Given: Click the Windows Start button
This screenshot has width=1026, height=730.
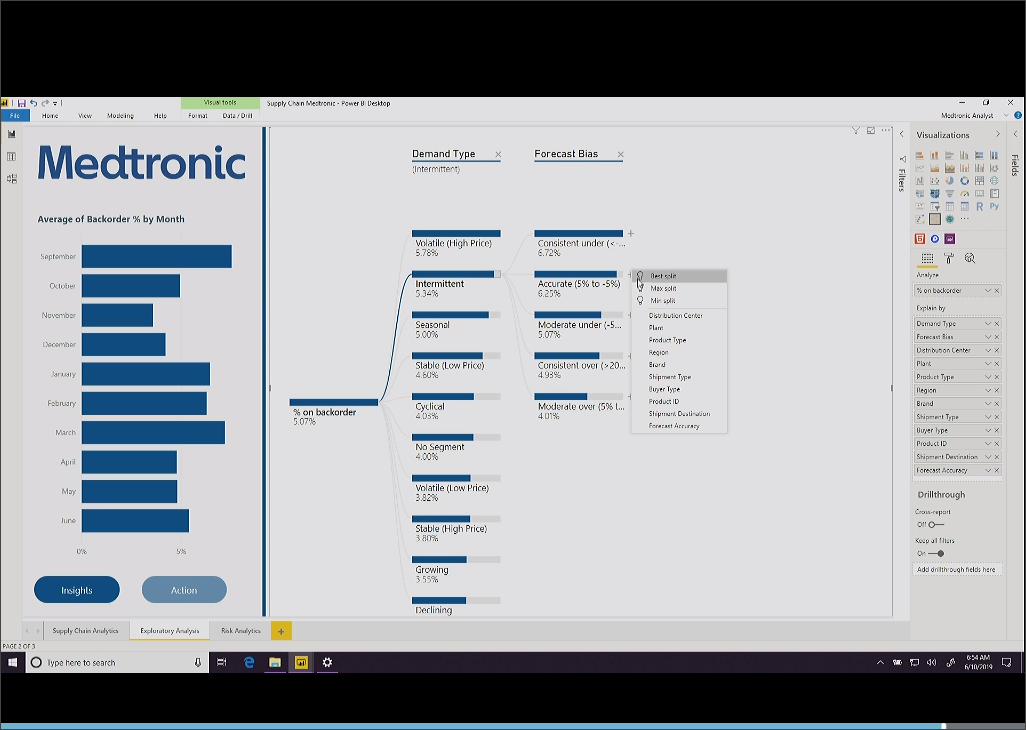Looking at the screenshot, I should (x=12, y=663).
